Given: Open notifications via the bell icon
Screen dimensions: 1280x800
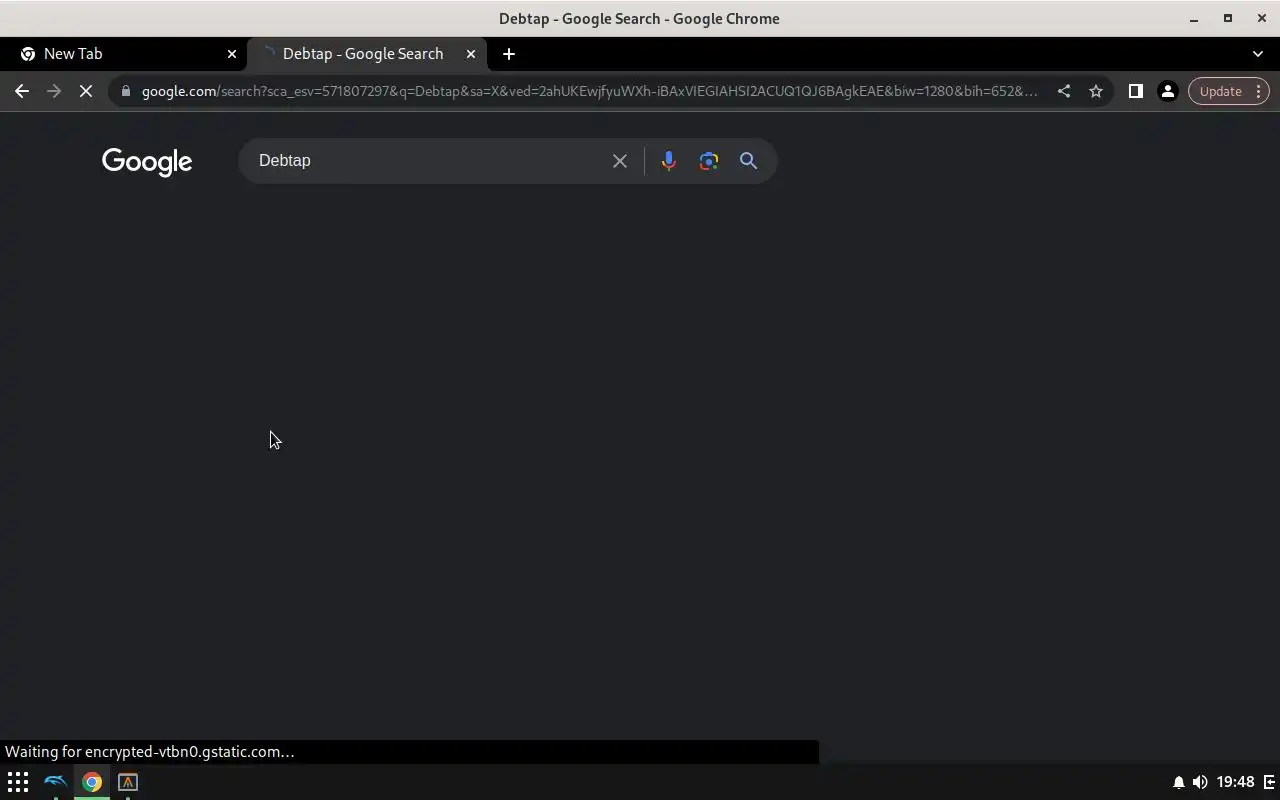Looking at the screenshot, I should pyautogui.click(x=1178, y=782).
